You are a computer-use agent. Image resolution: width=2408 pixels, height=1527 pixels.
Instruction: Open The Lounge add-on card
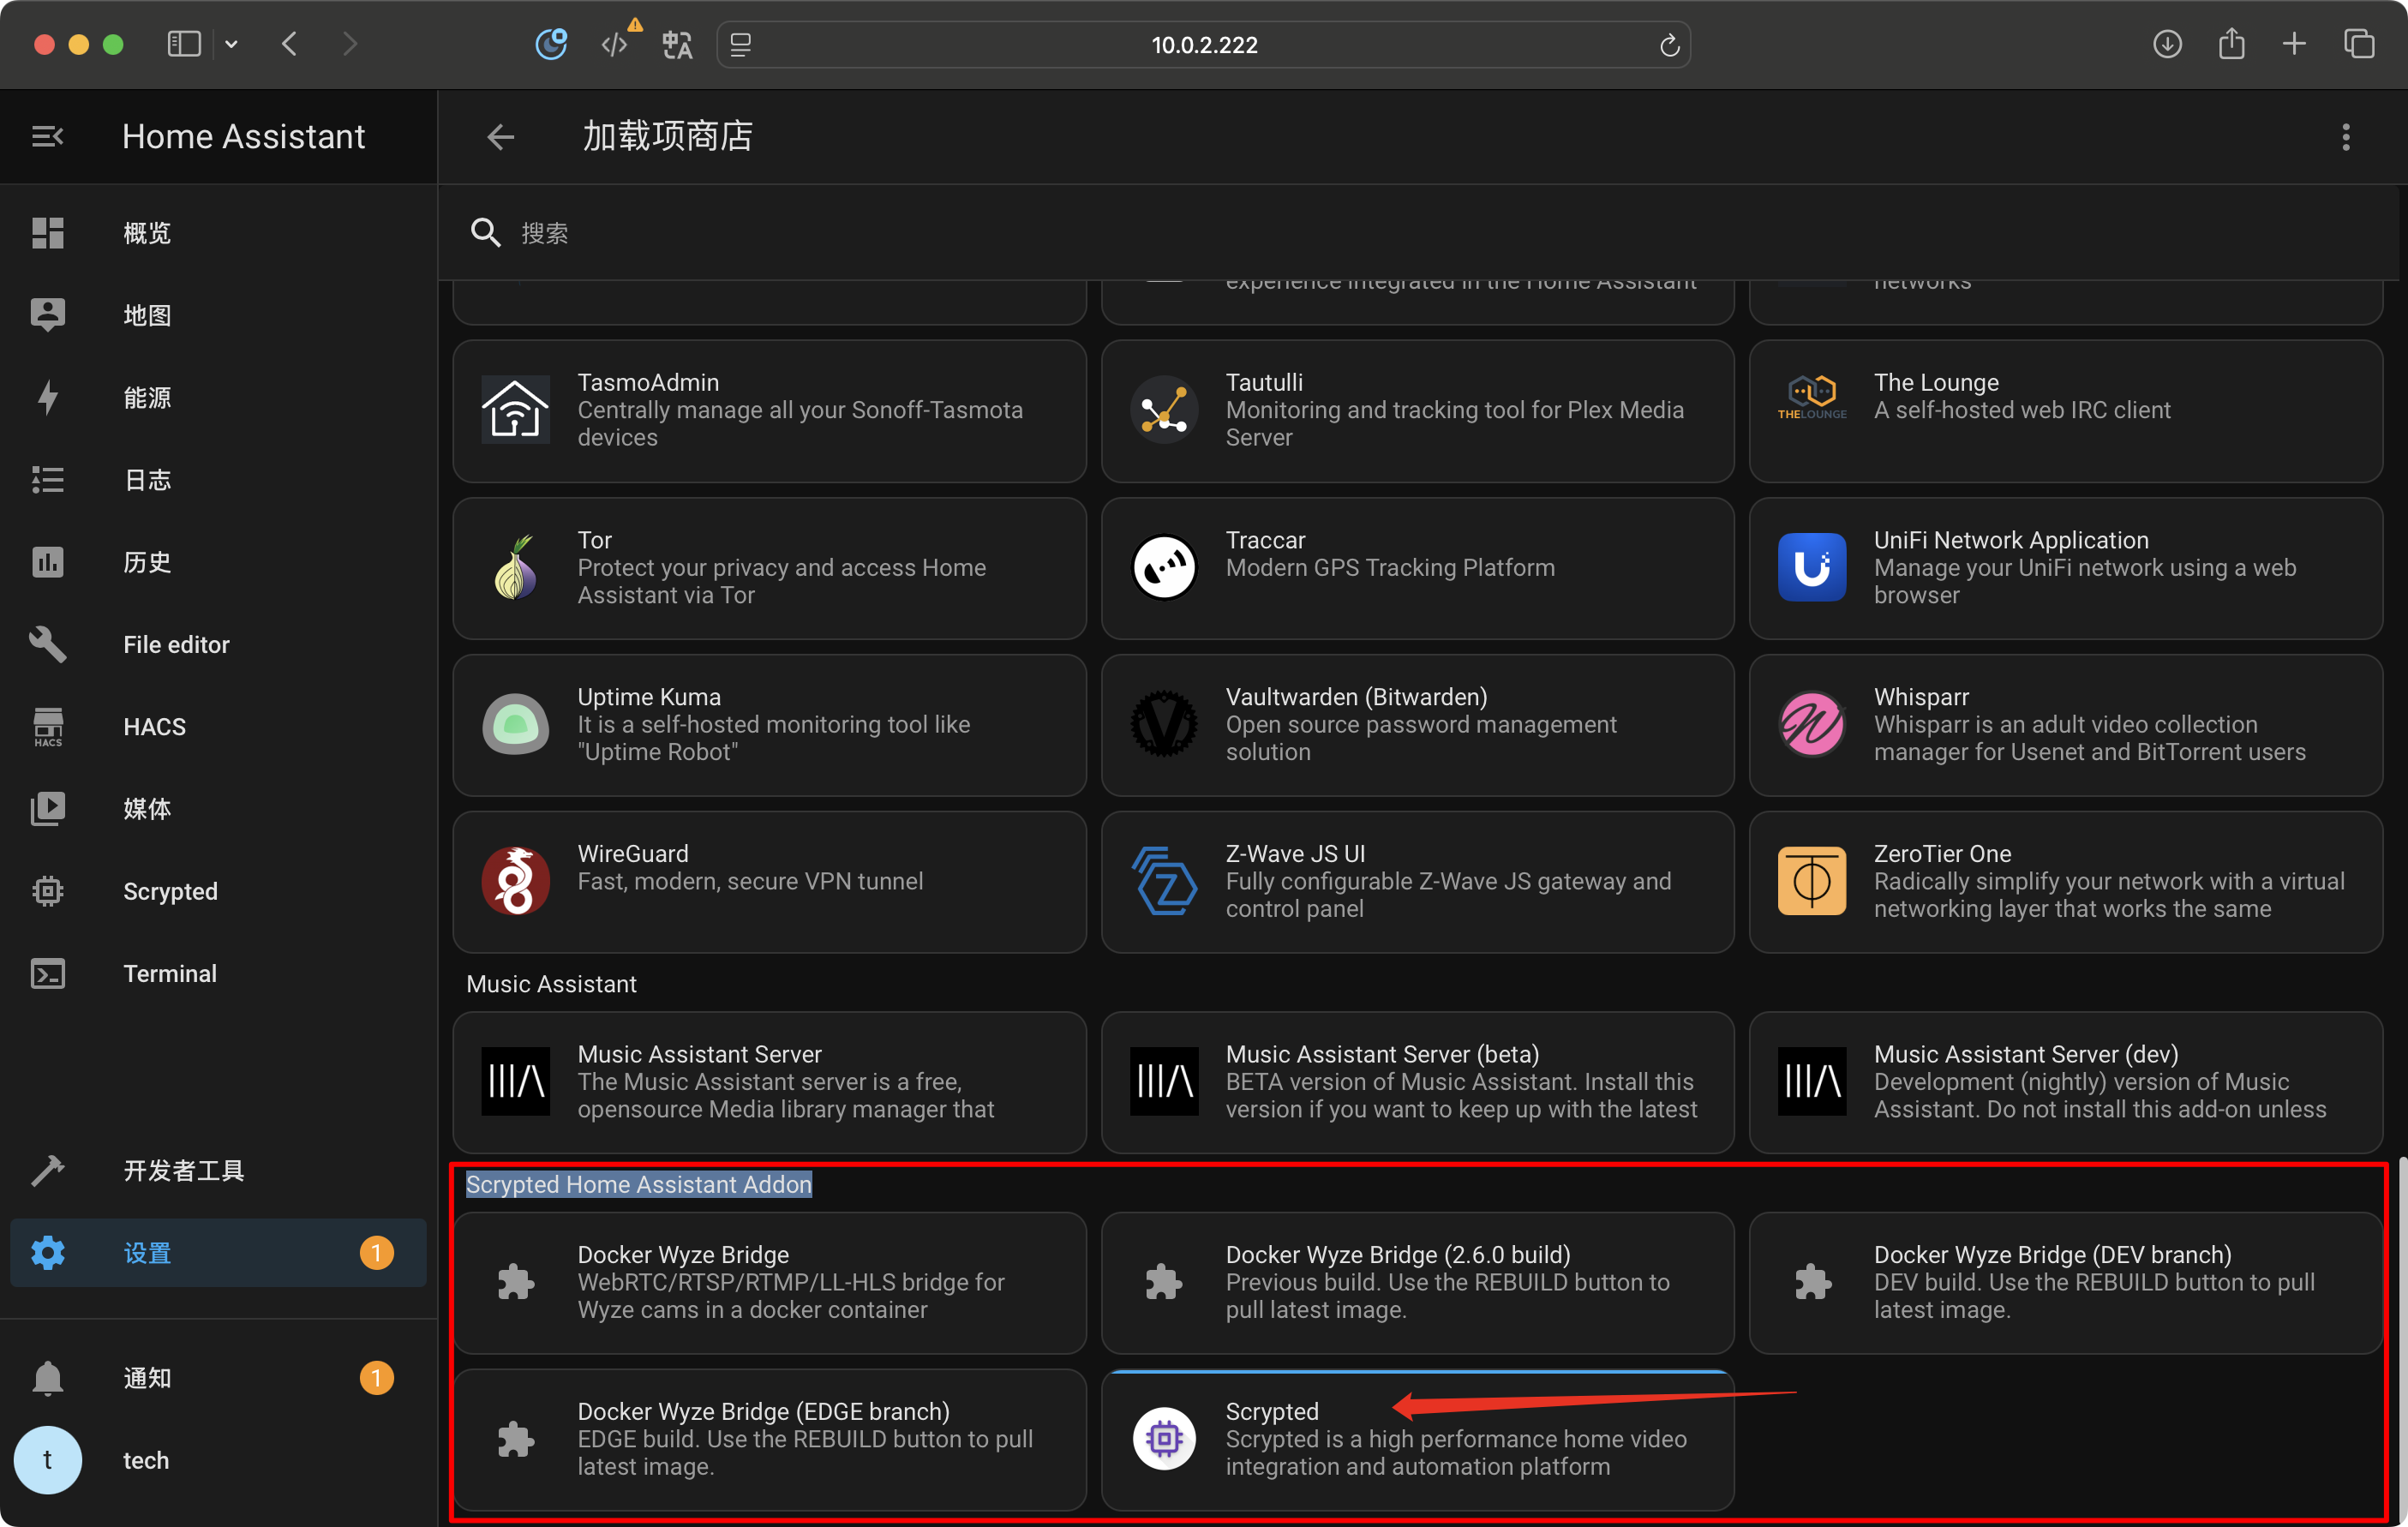pos(2065,410)
